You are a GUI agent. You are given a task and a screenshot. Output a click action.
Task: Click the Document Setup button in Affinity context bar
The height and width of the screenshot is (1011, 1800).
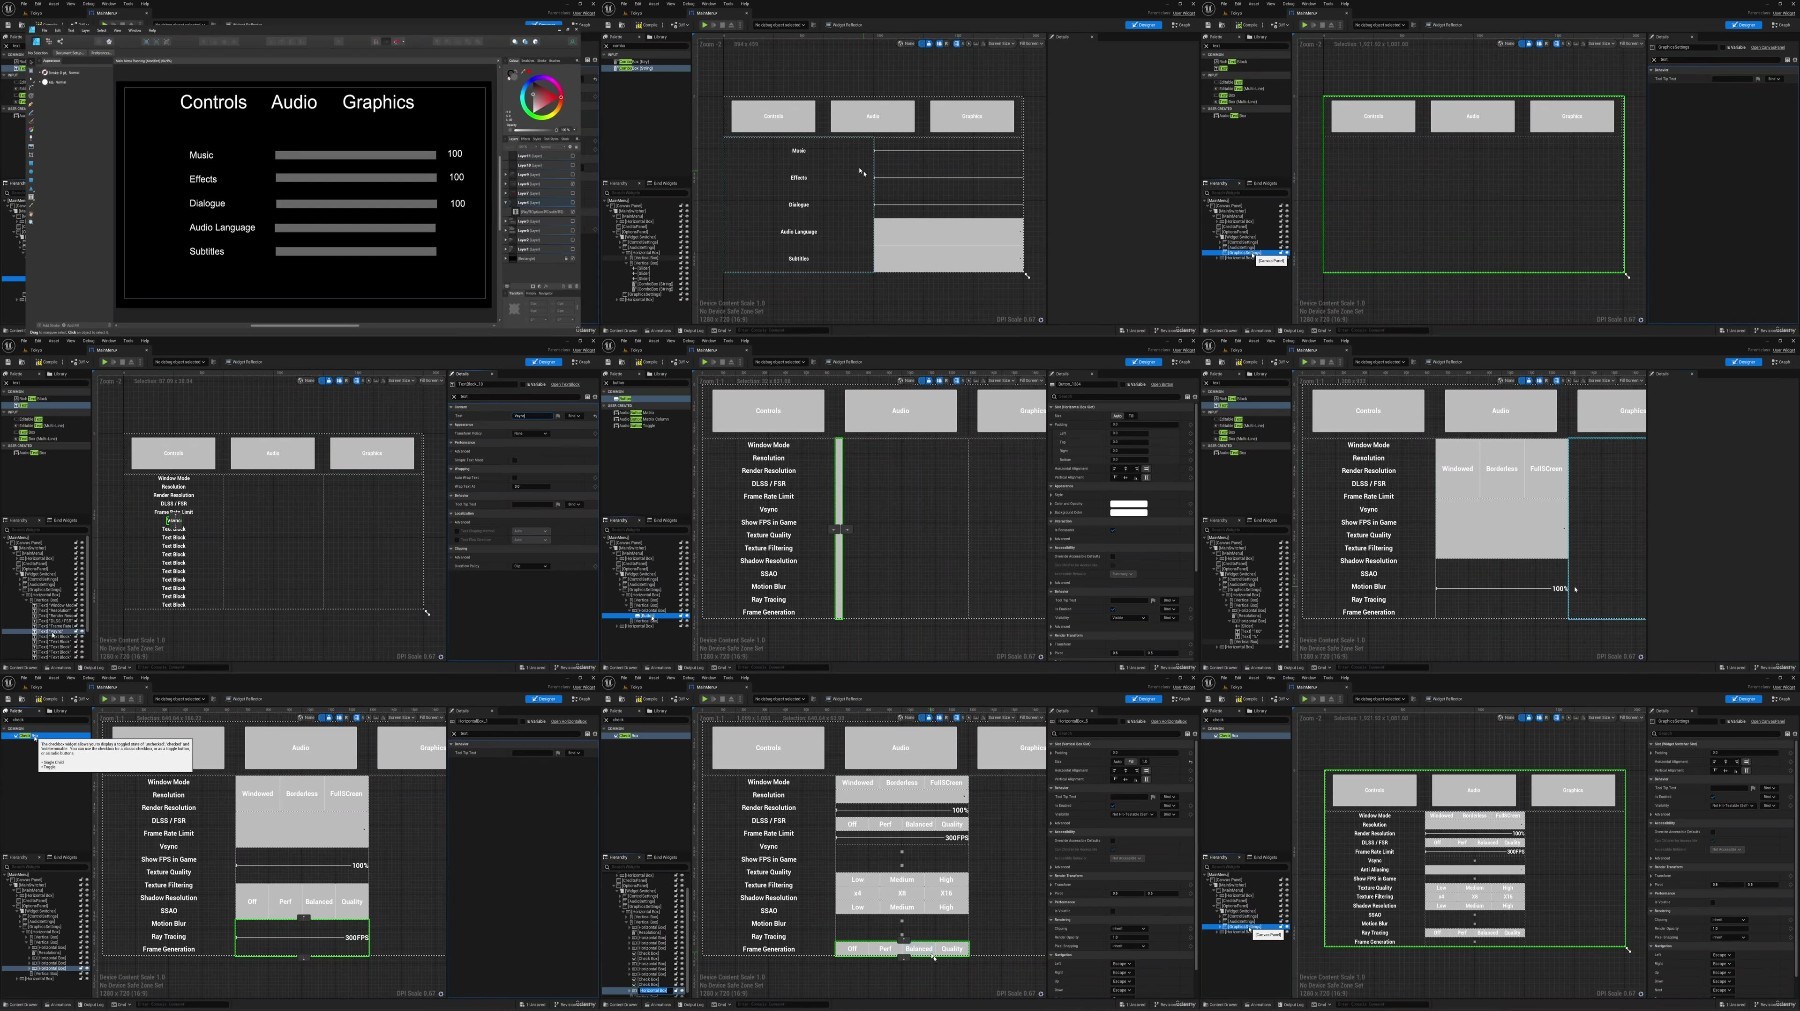click(x=69, y=53)
